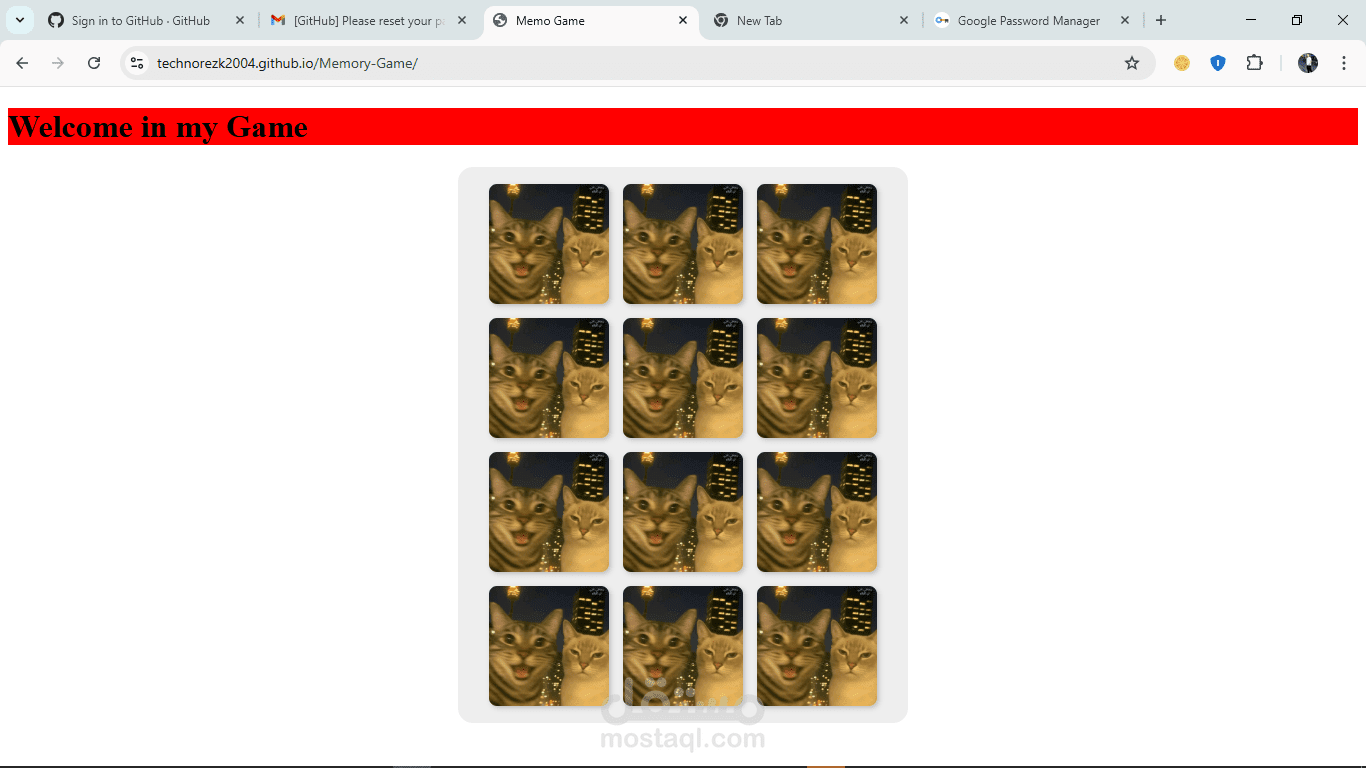Click the blue shield extension icon

pyautogui.click(x=1218, y=62)
